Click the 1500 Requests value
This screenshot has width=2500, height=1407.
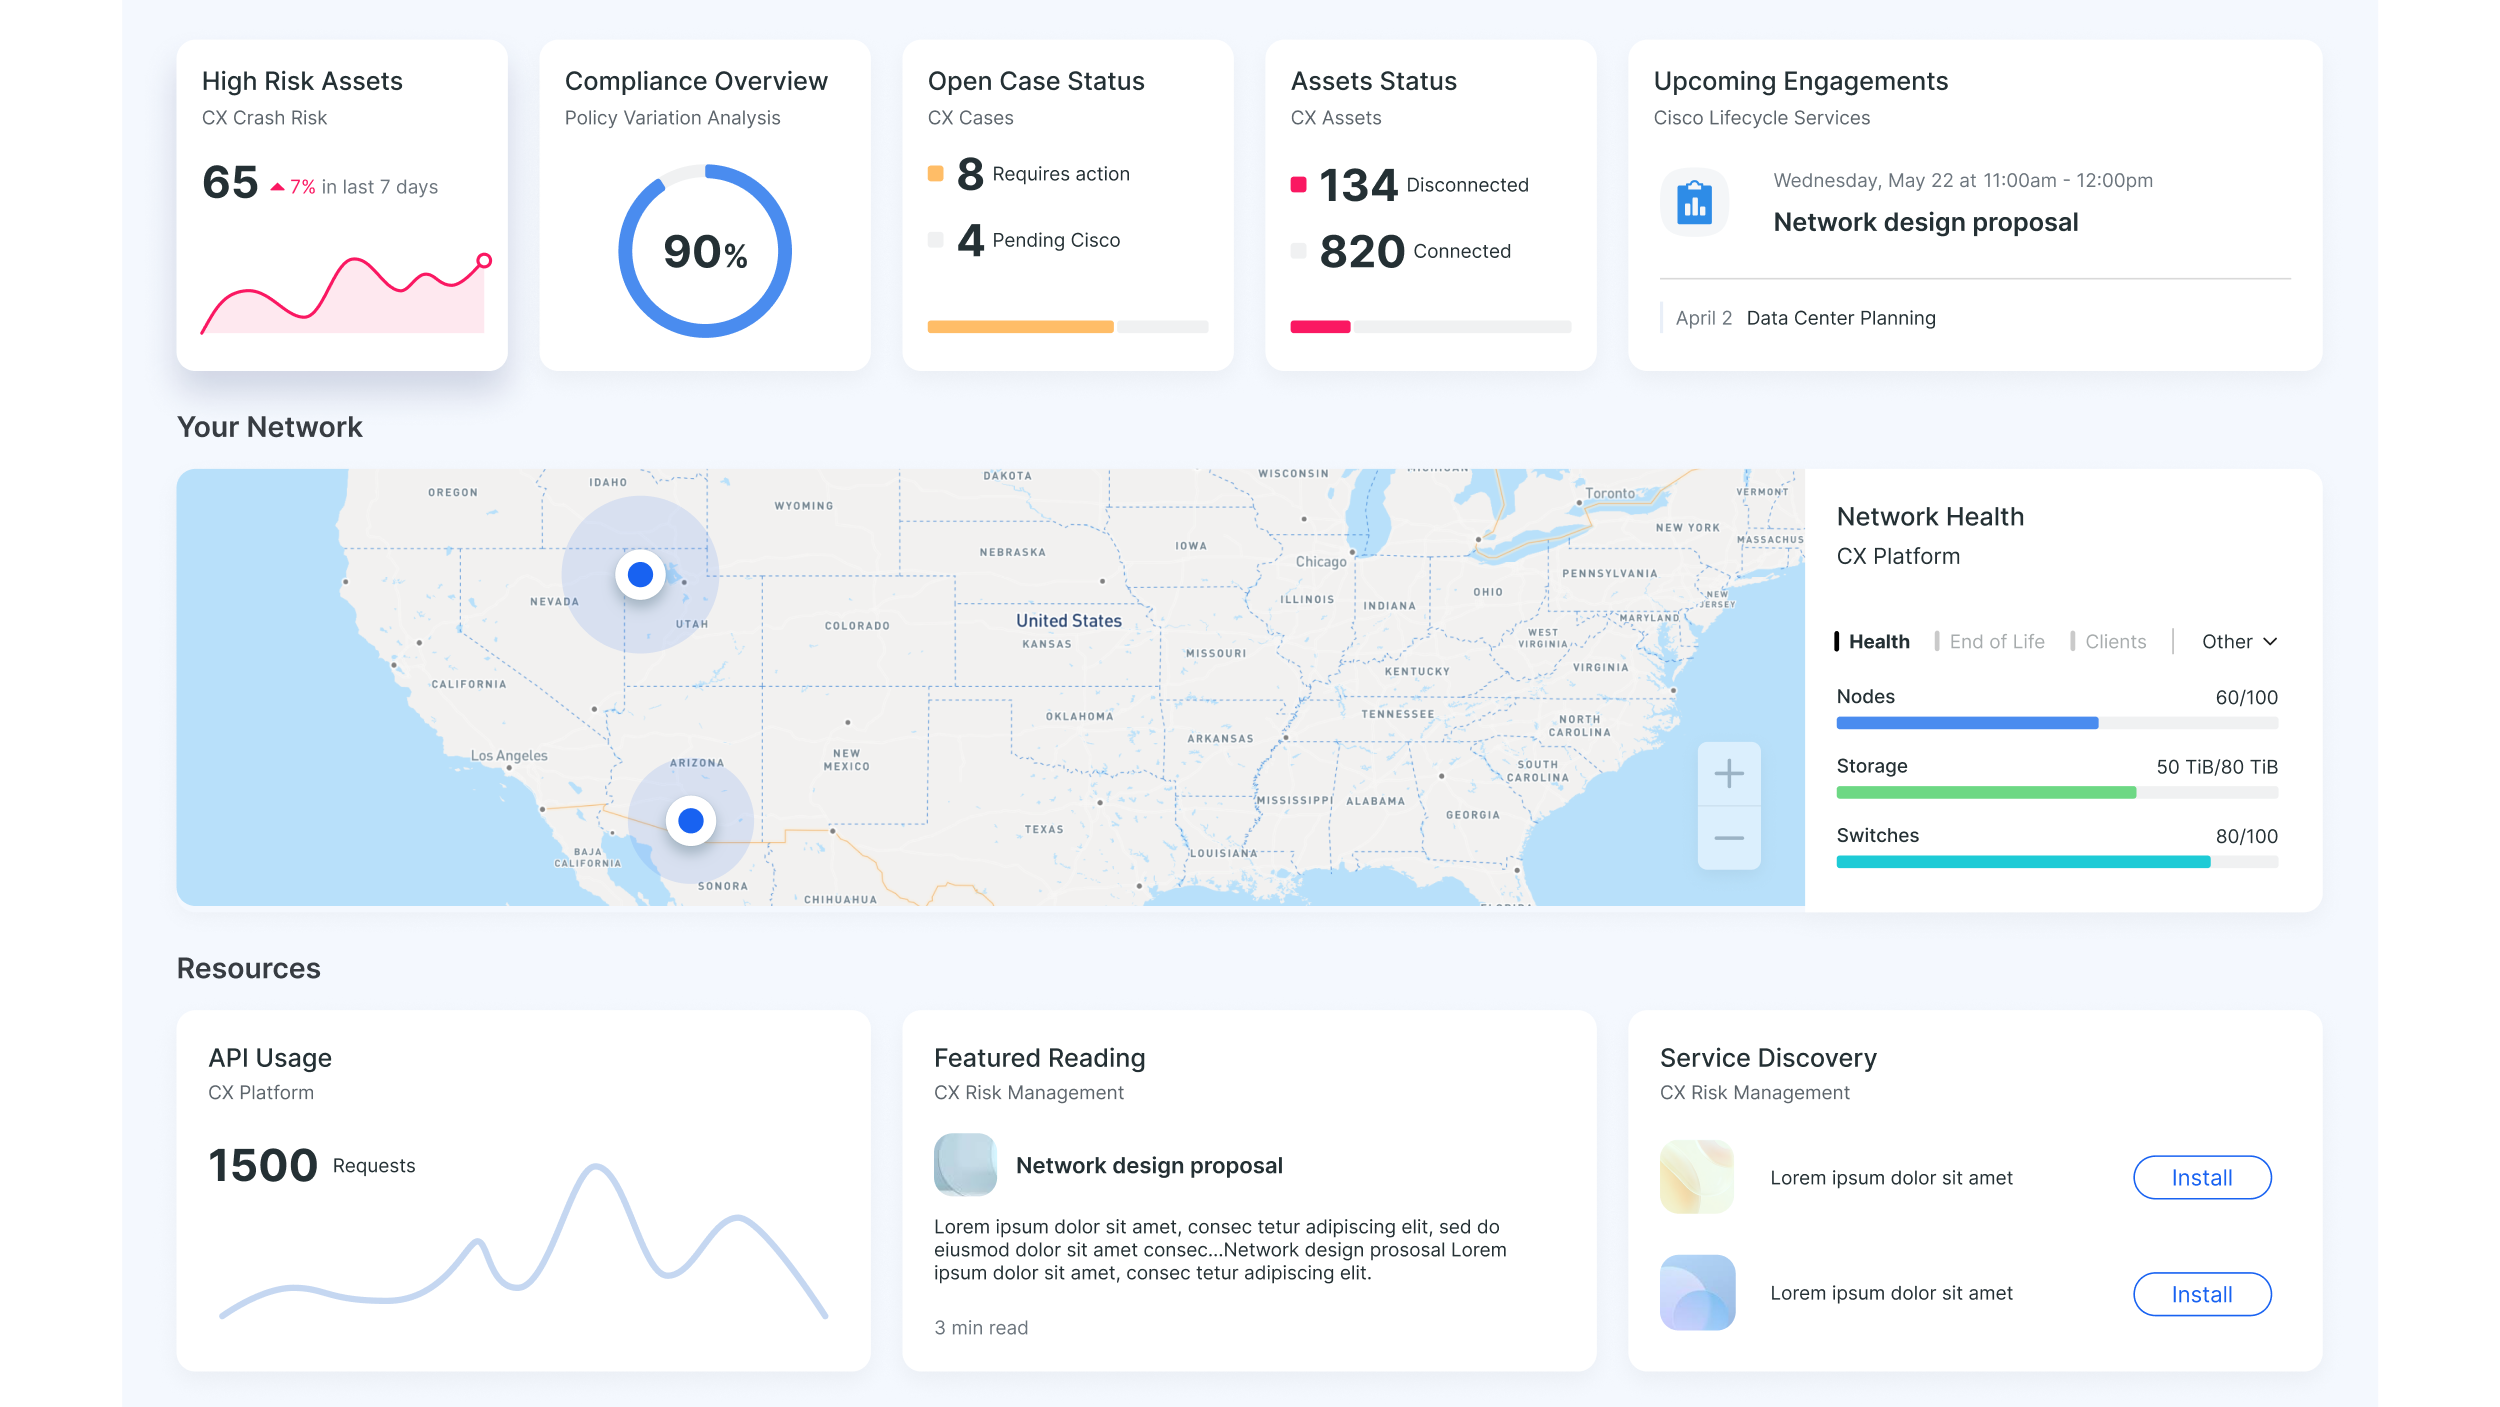tap(262, 1165)
